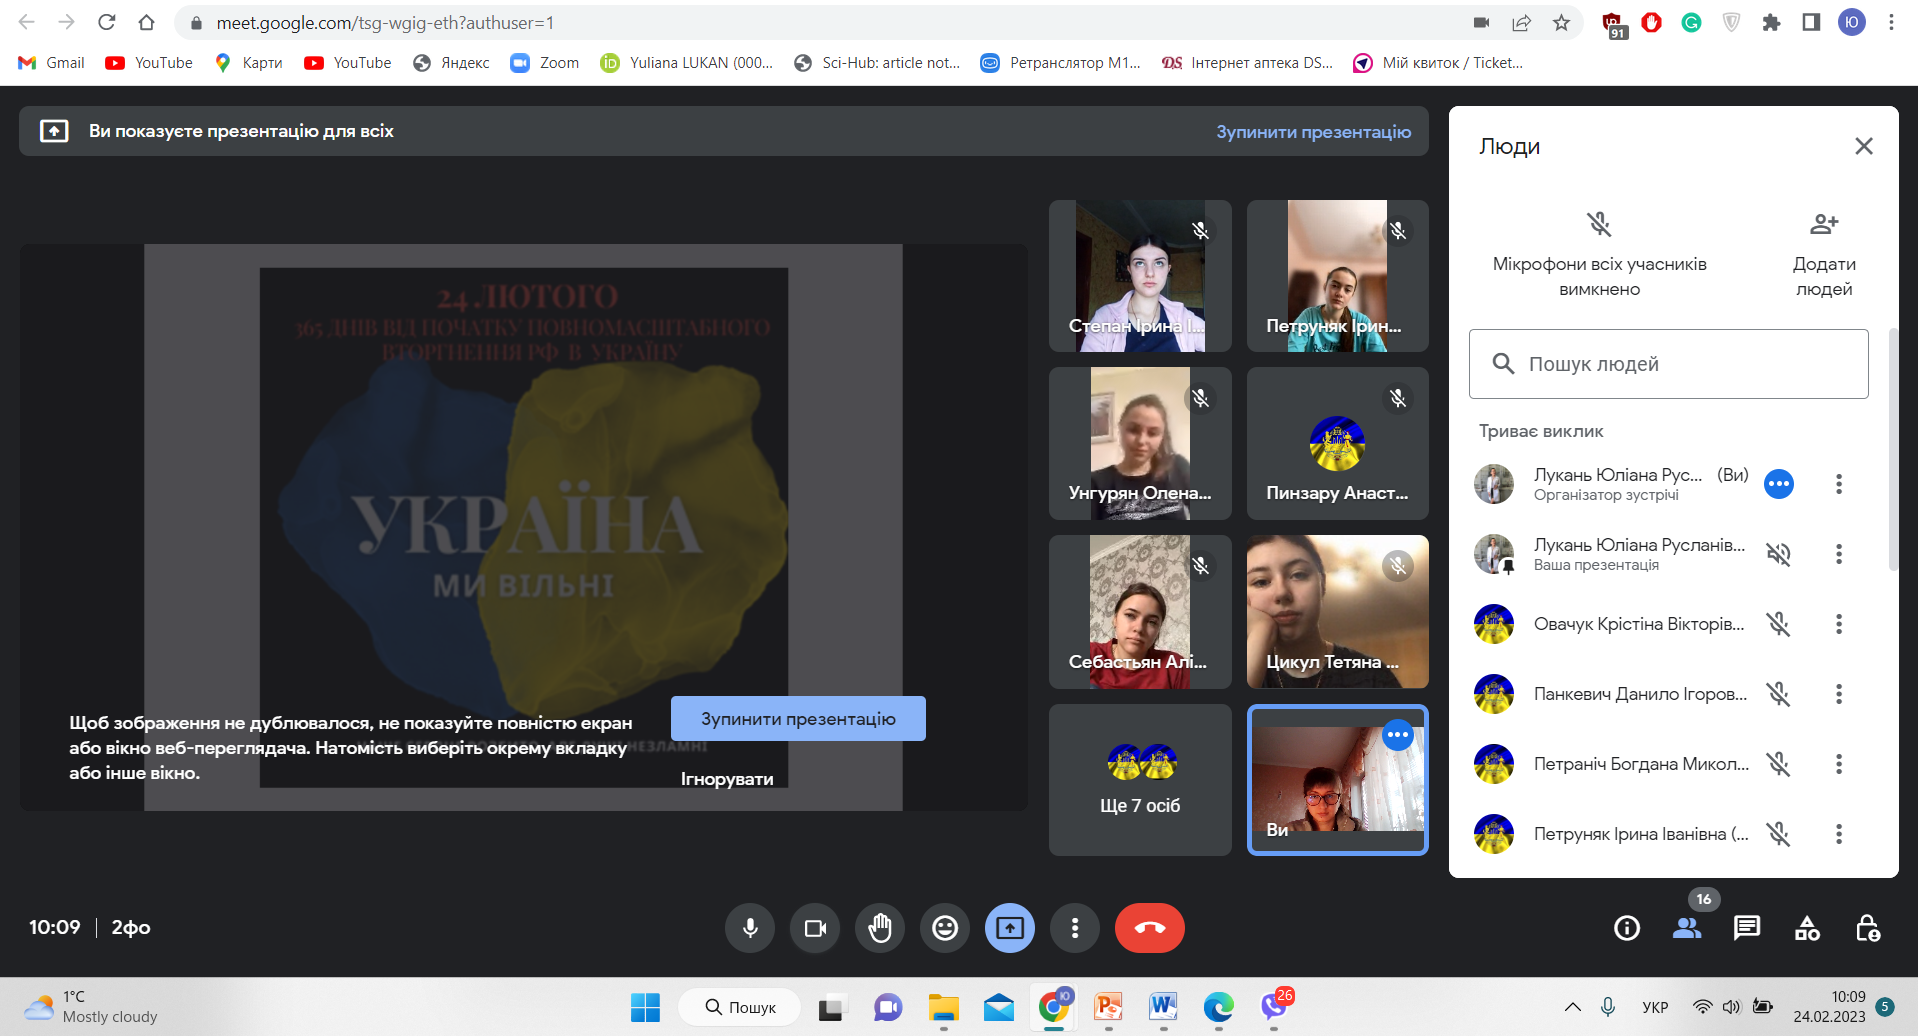
Task: Click the Add people icon
Action: 1823,224
